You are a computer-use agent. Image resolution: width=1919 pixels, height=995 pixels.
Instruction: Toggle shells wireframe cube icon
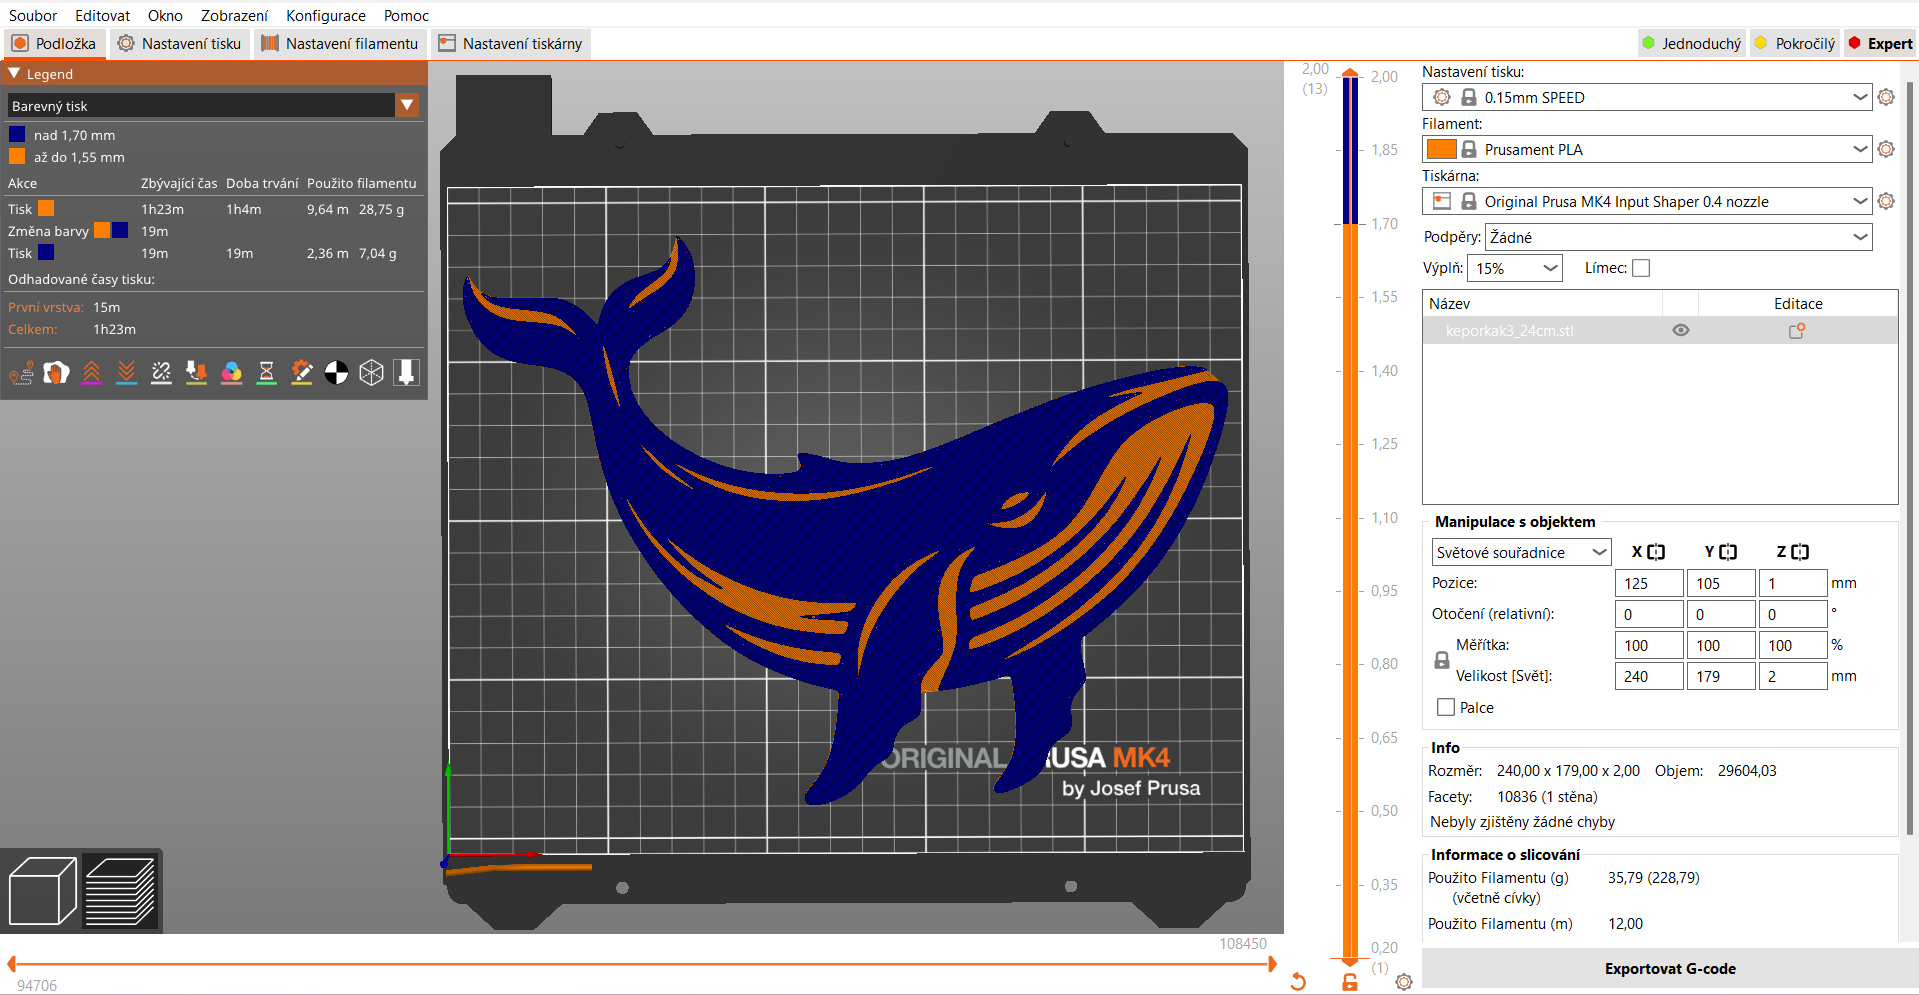pos(371,373)
